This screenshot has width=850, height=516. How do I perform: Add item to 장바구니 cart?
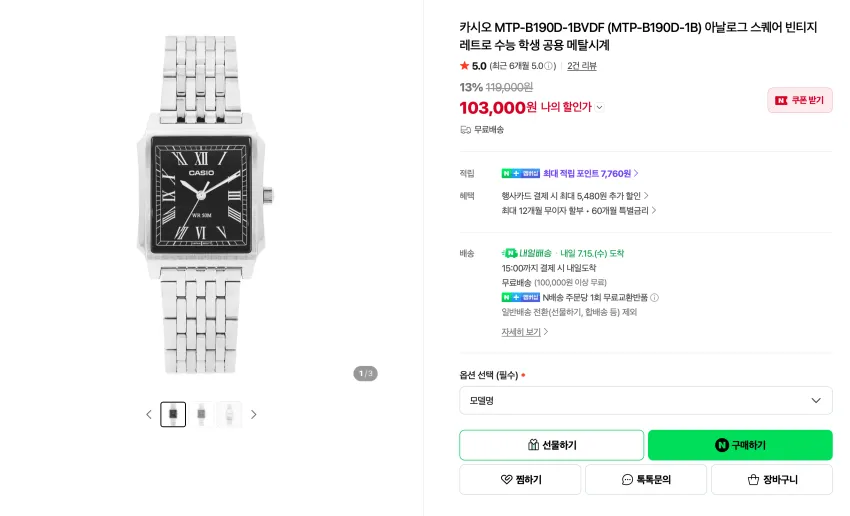[772, 480]
